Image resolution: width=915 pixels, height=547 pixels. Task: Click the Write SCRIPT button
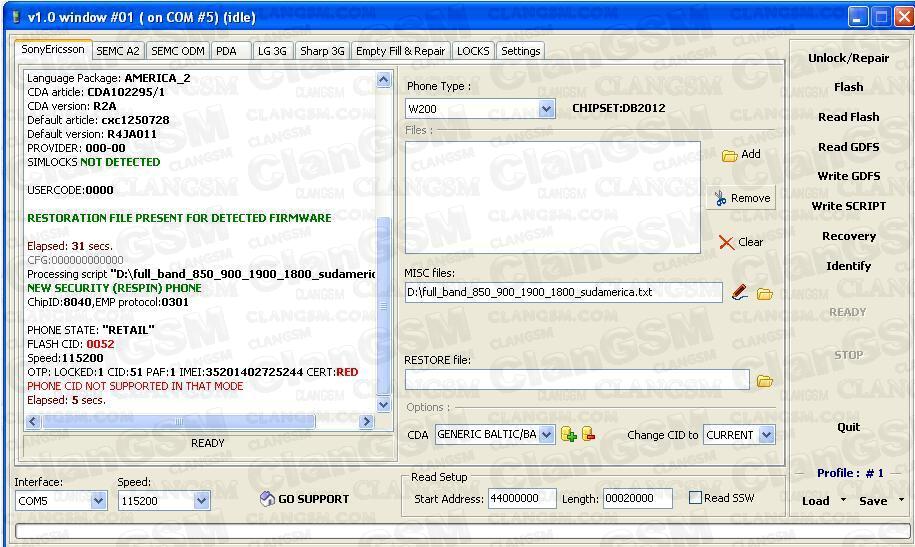coord(848,206)
